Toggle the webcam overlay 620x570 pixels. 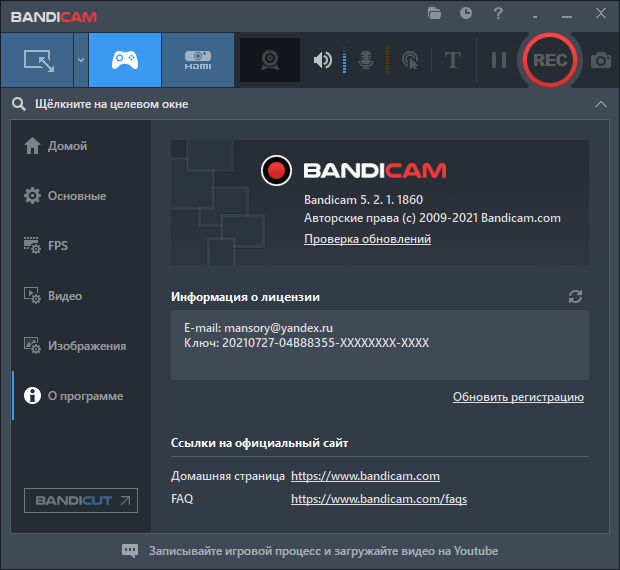269,60
